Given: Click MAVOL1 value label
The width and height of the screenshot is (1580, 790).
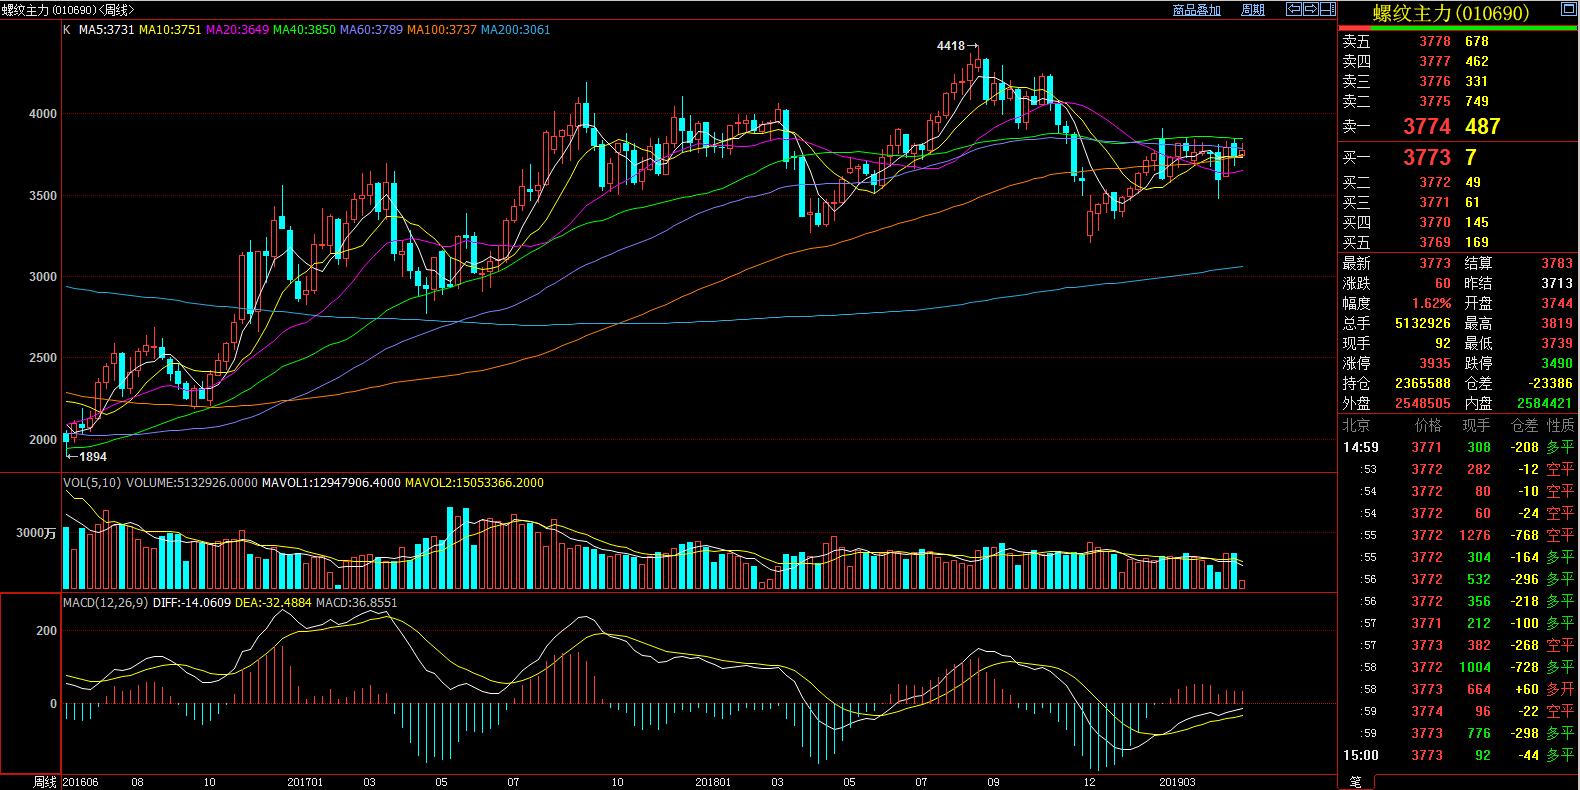Looking at the screenshot, I should coord(331,483).
